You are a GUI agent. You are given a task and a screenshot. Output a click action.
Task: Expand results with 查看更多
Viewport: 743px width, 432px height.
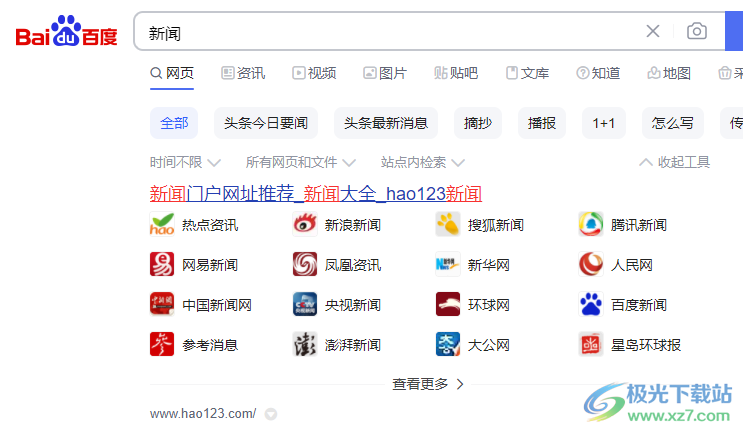[x=428, y=384]
